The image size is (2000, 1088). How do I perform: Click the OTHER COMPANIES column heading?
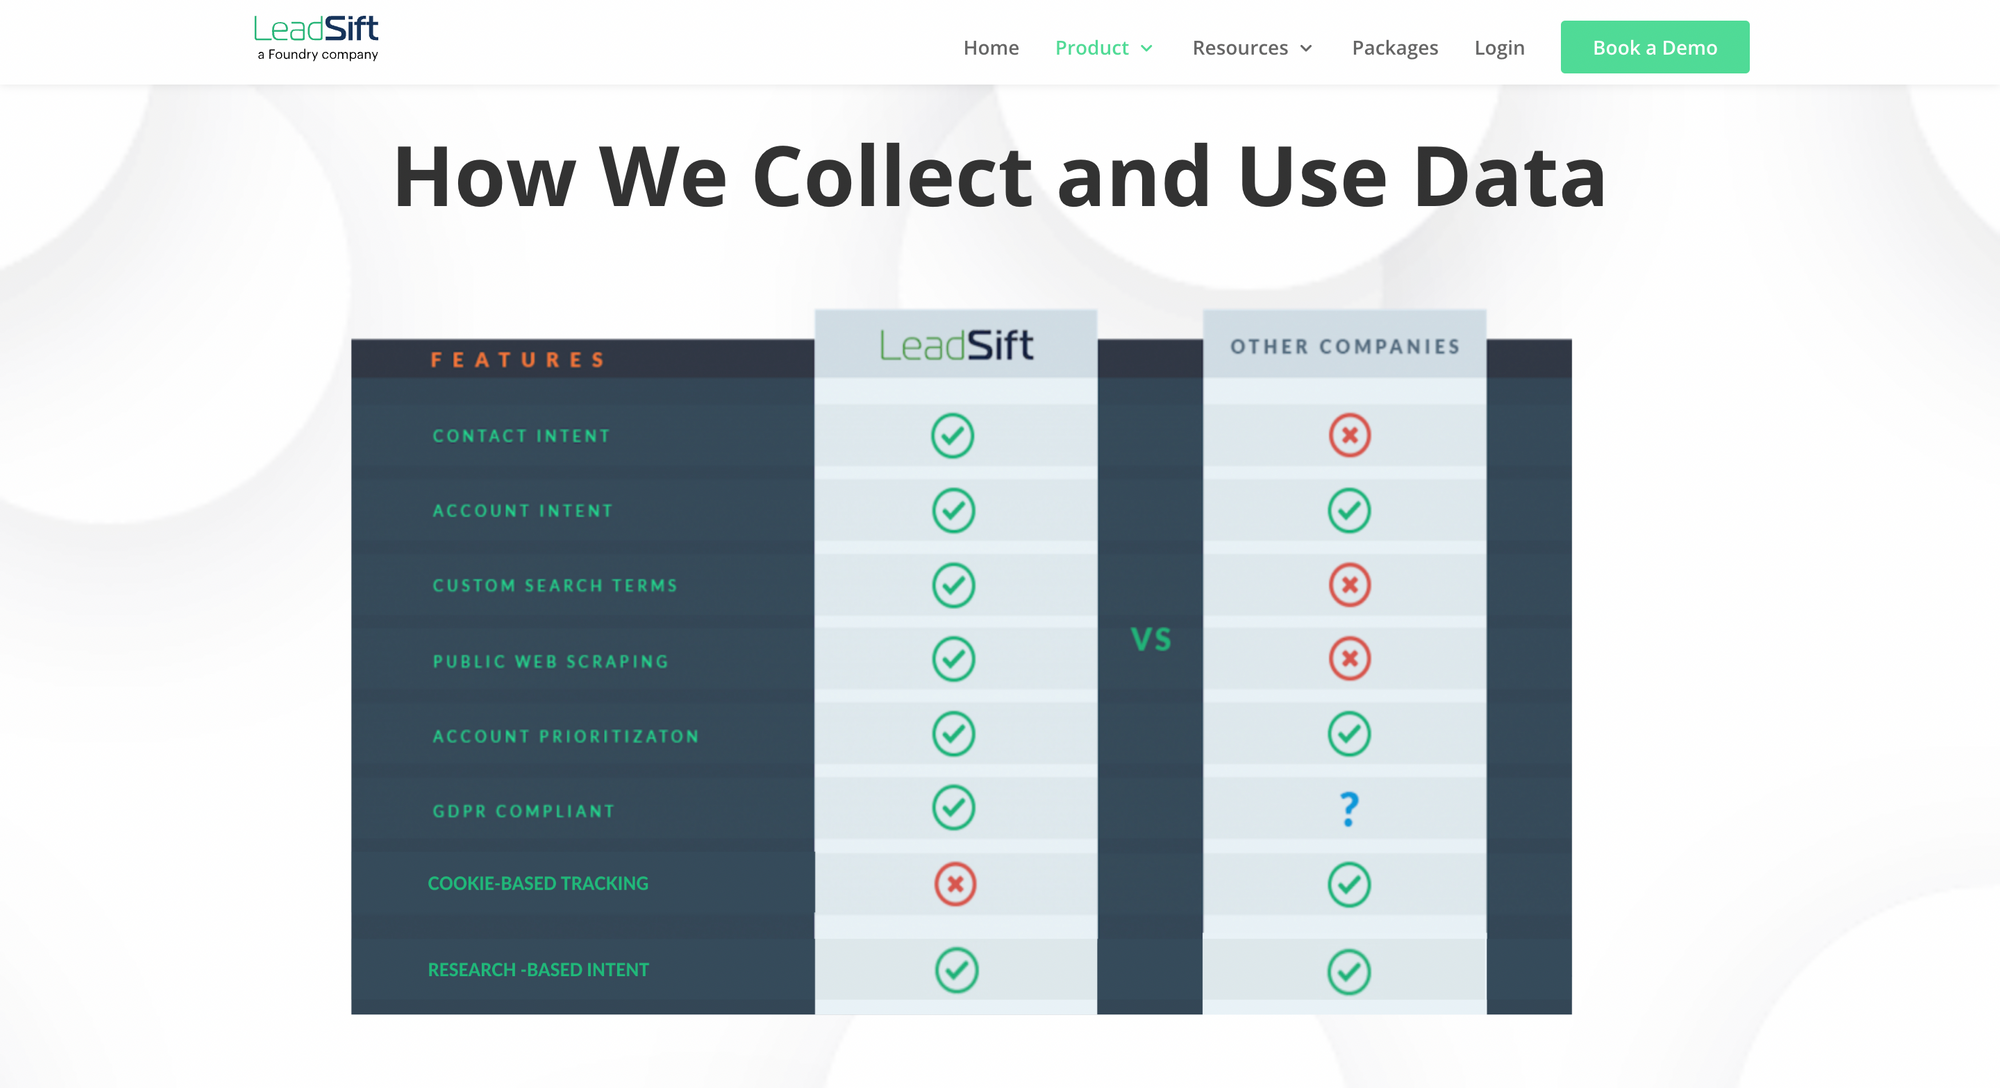pyautogui.click(x=1345, y=347)
